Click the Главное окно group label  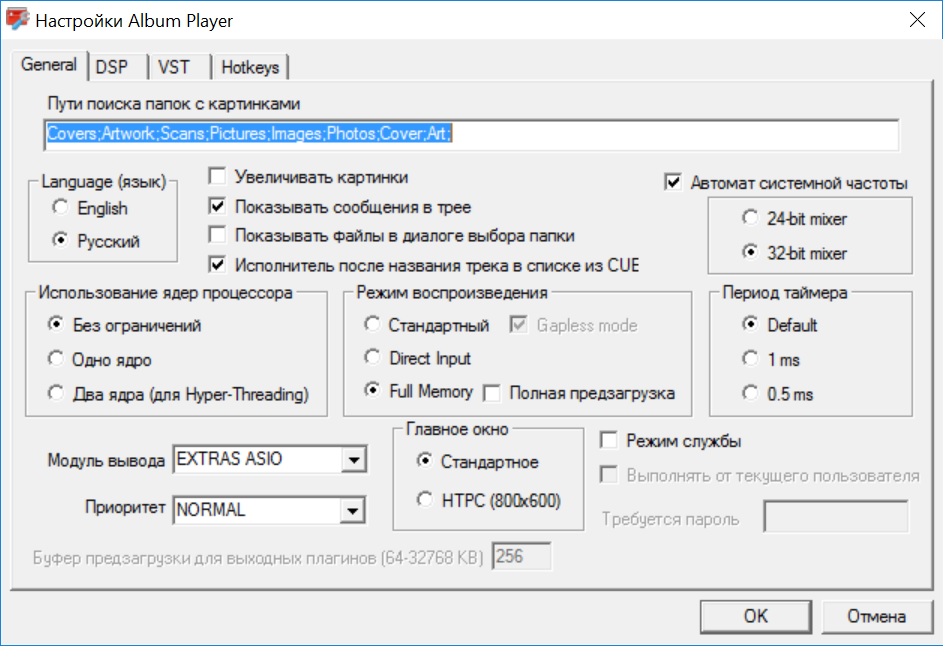(x=457, y=429)
